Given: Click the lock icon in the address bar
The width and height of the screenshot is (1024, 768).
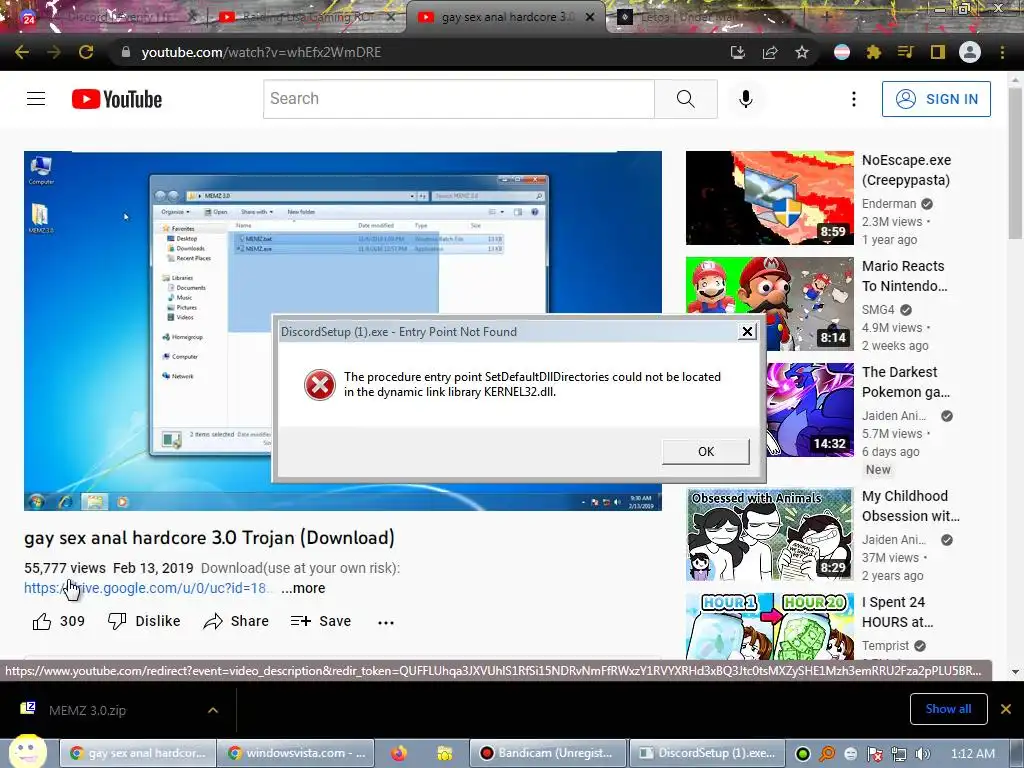Looking at the screenshot, I should coord(126,52).
